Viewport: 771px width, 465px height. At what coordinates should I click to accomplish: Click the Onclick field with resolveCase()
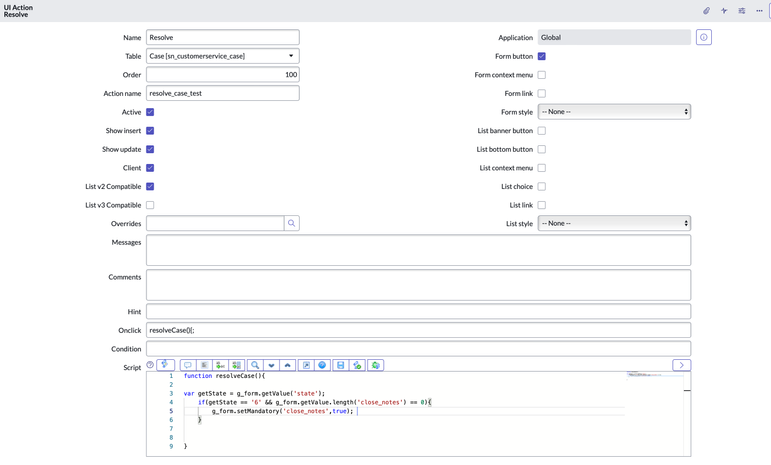[x=418, y=330]
